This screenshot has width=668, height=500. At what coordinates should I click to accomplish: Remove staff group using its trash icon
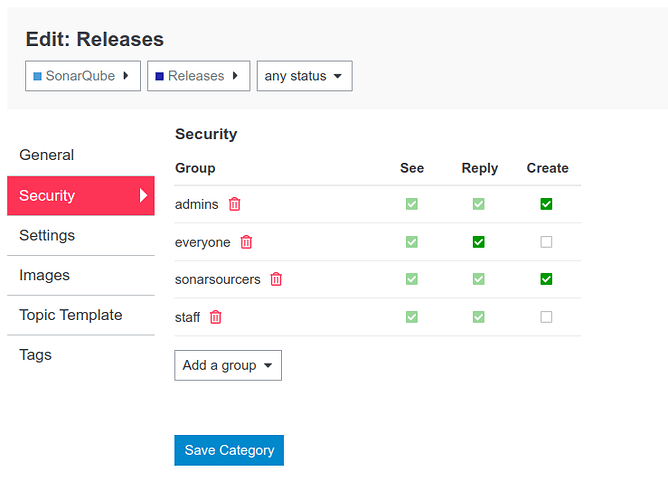(216, 317)
